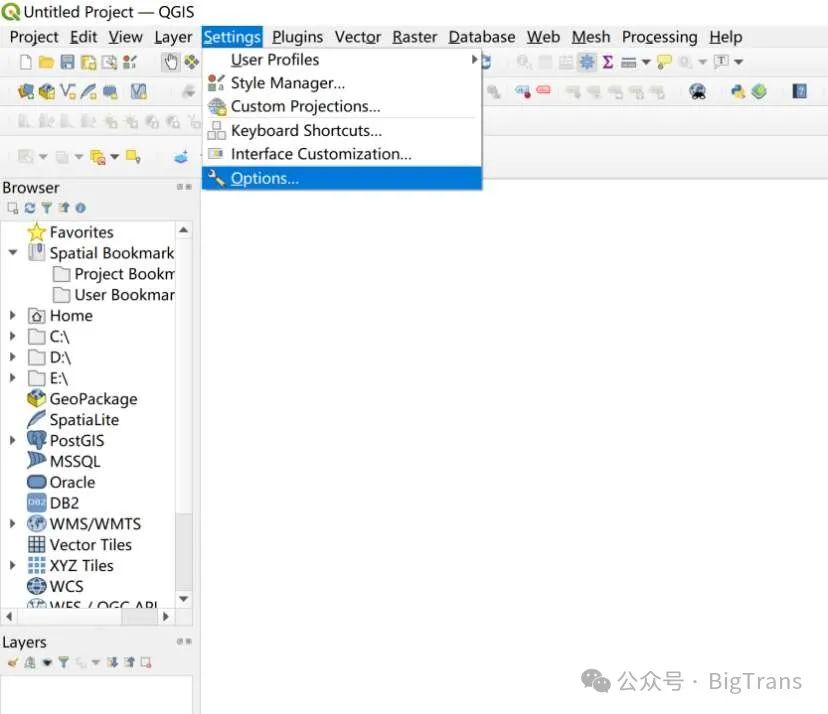Open the Processing menu

click(659, 37)
